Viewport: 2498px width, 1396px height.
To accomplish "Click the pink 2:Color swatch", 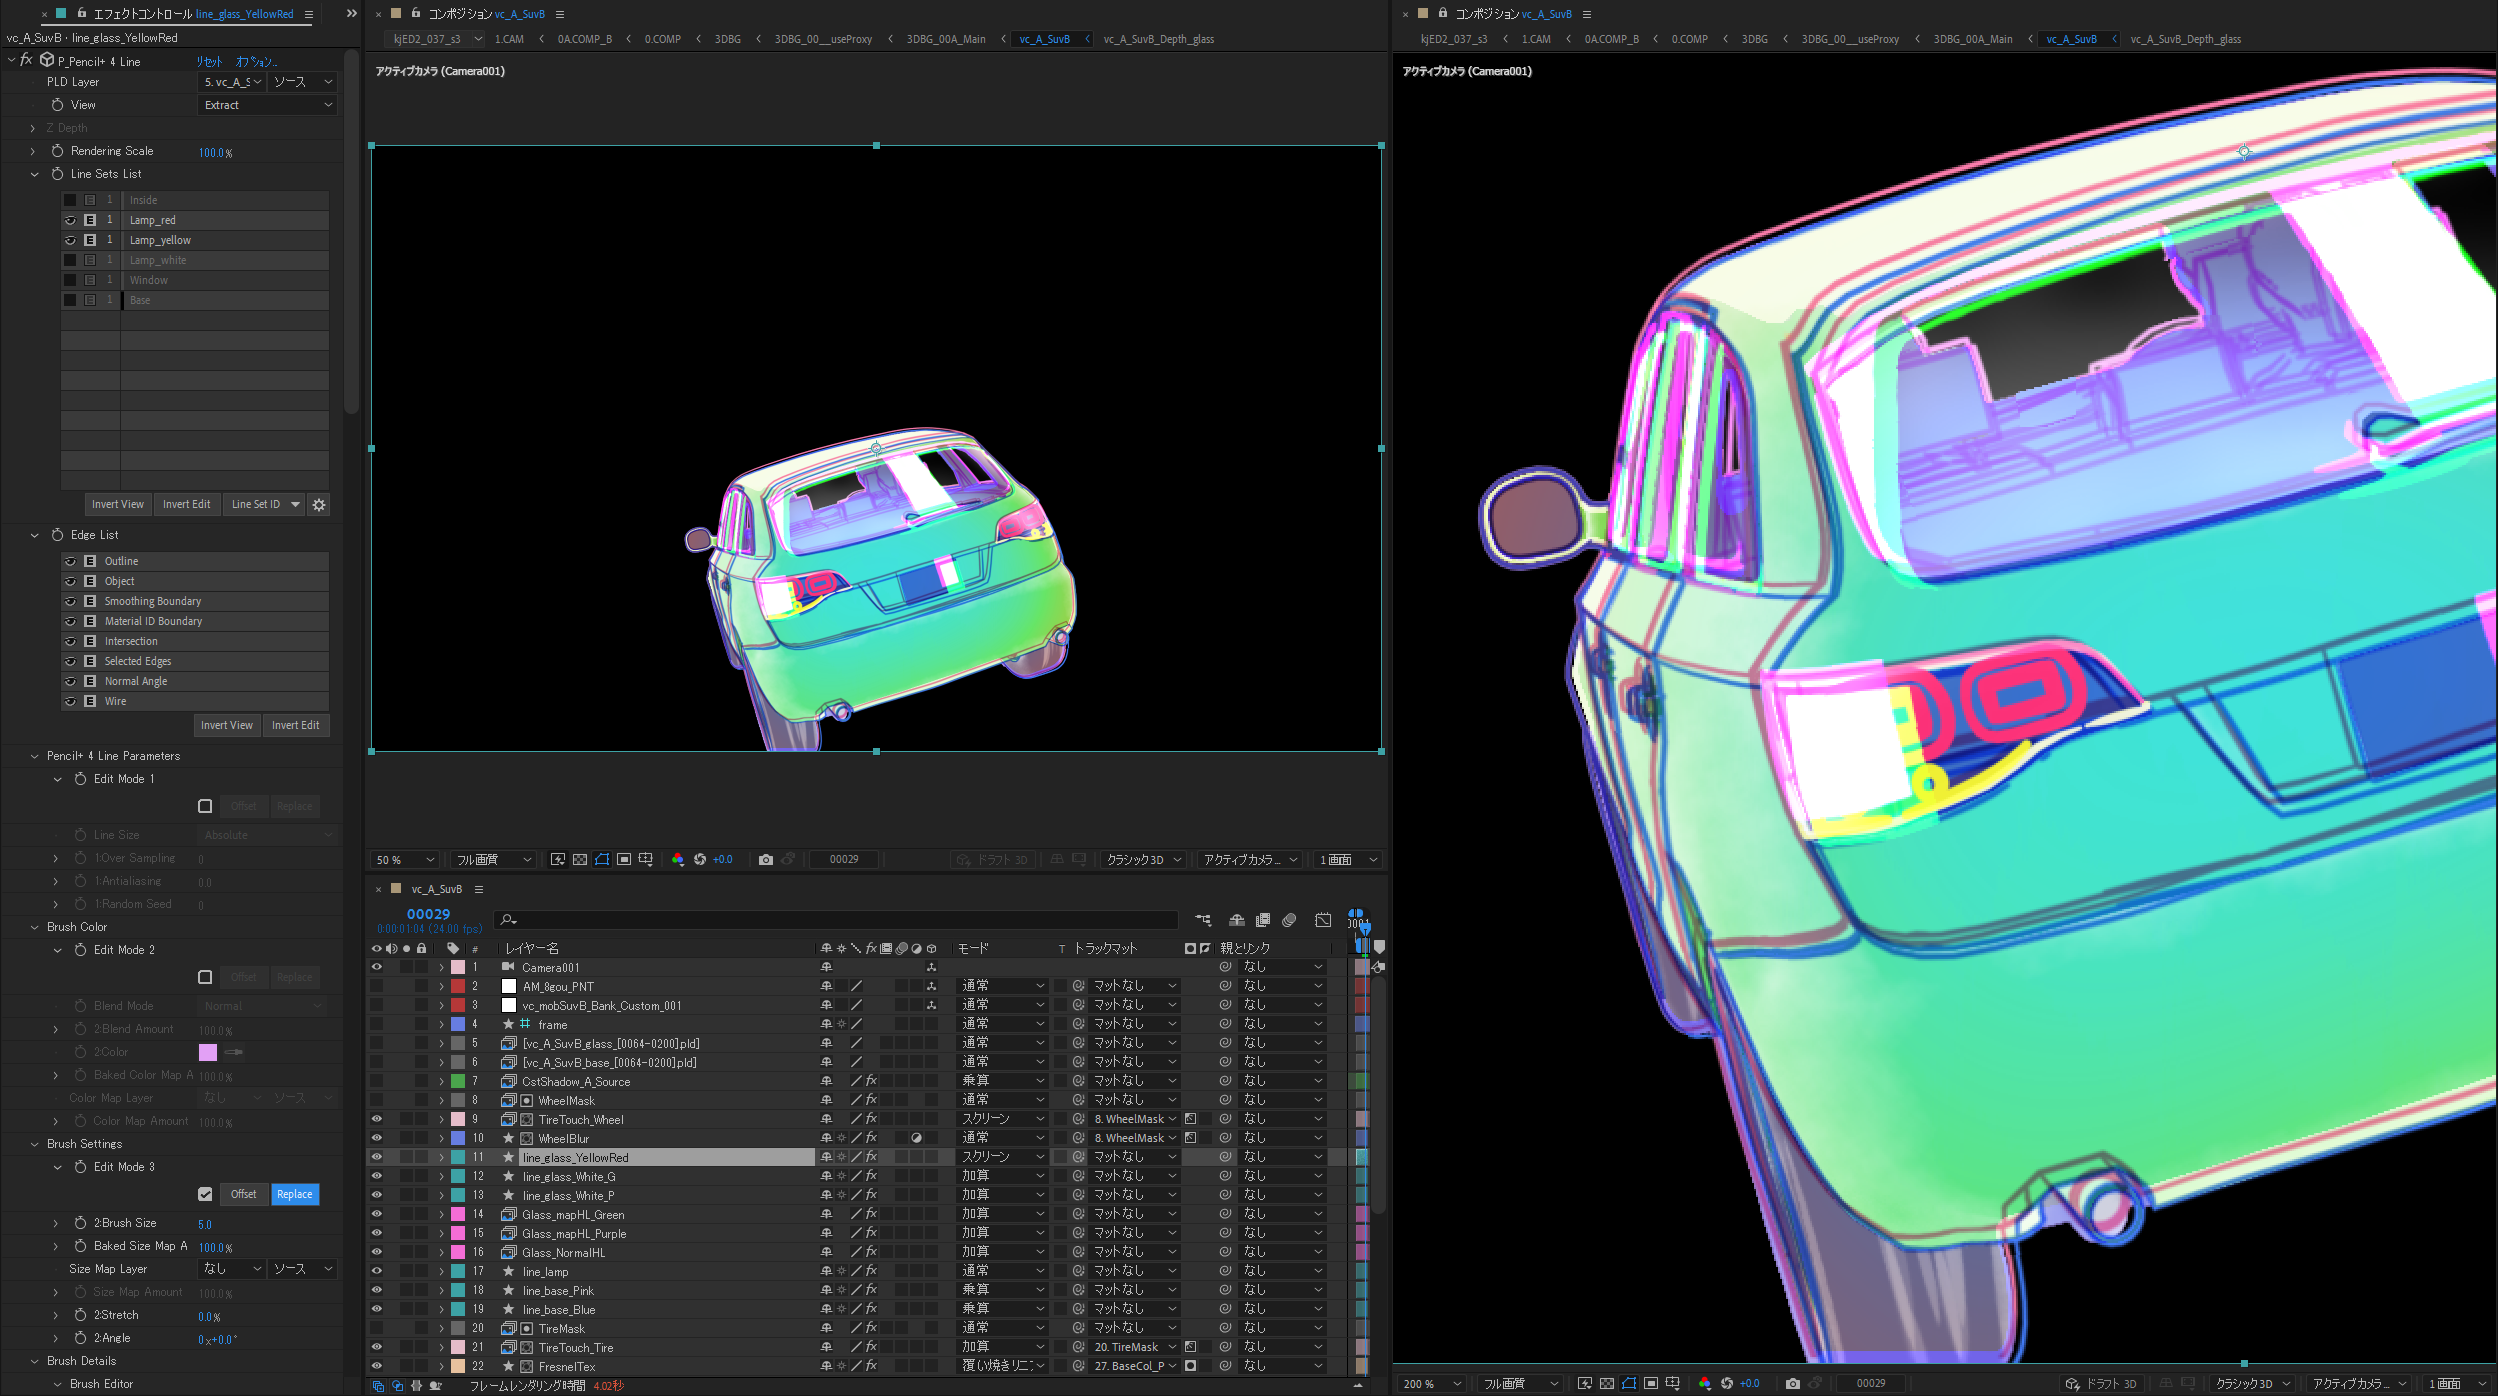I will (207, 1052).
